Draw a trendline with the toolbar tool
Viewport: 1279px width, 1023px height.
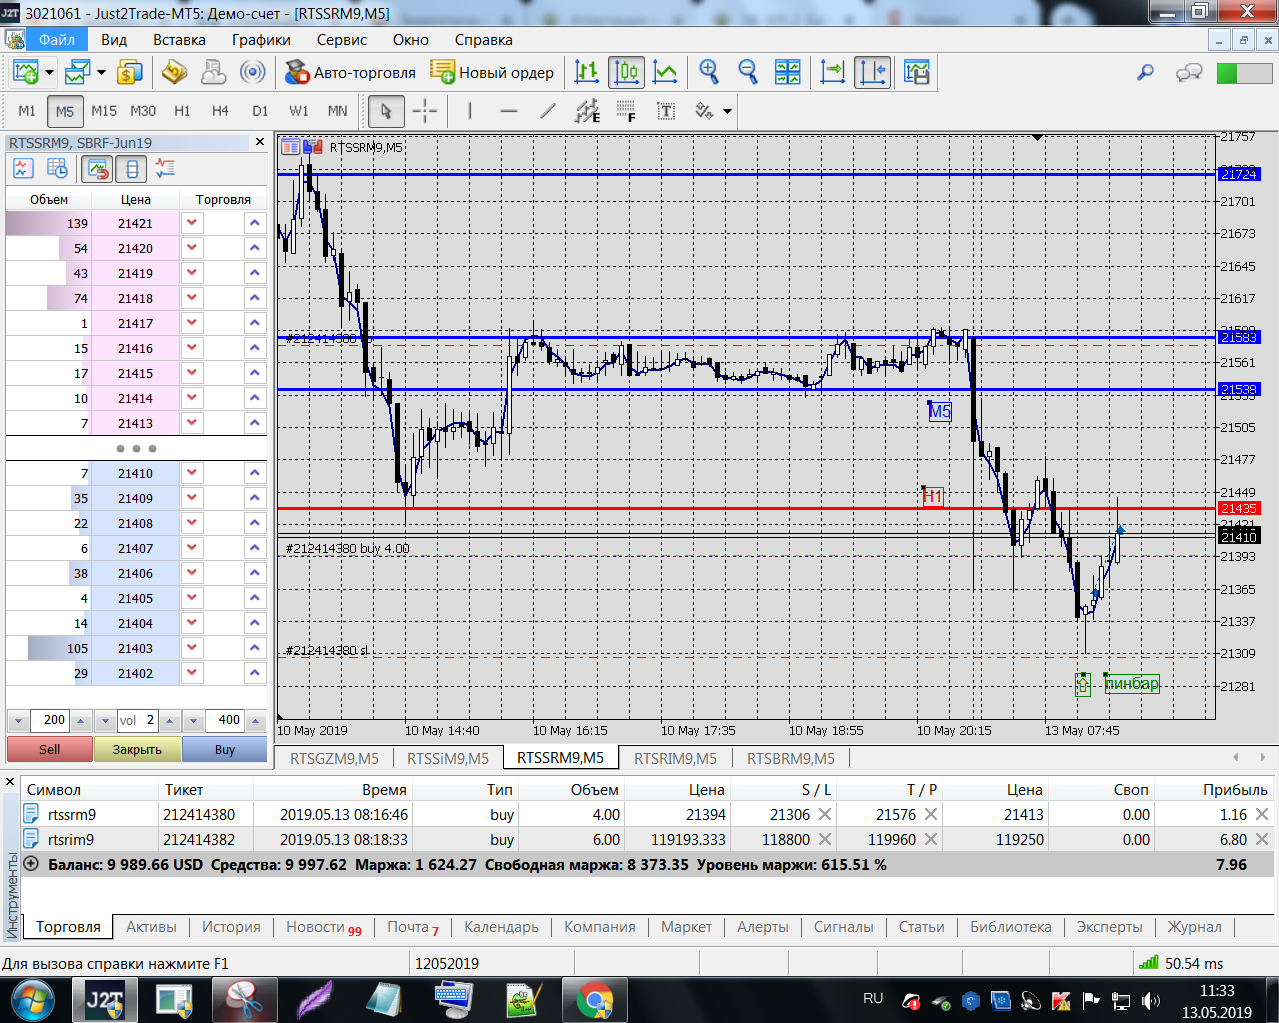[548, 111]
